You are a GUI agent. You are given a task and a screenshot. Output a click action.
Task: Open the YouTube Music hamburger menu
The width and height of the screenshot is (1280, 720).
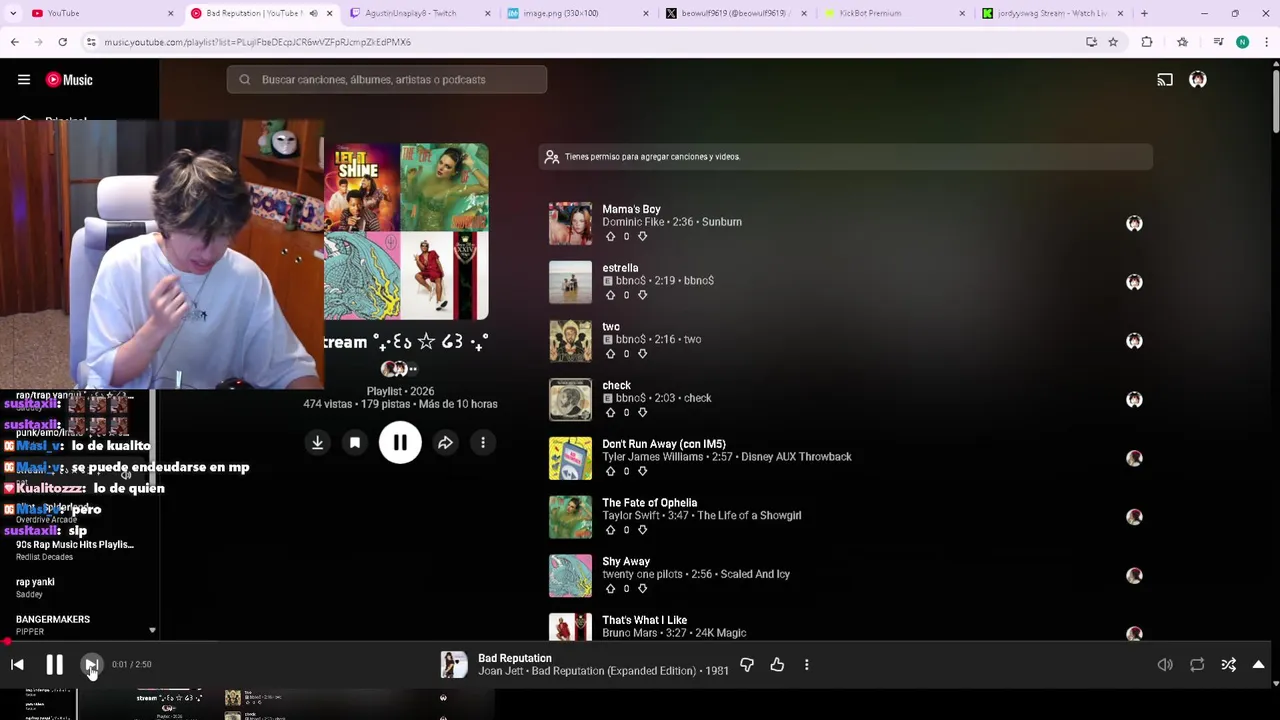[x=24, y=80]
